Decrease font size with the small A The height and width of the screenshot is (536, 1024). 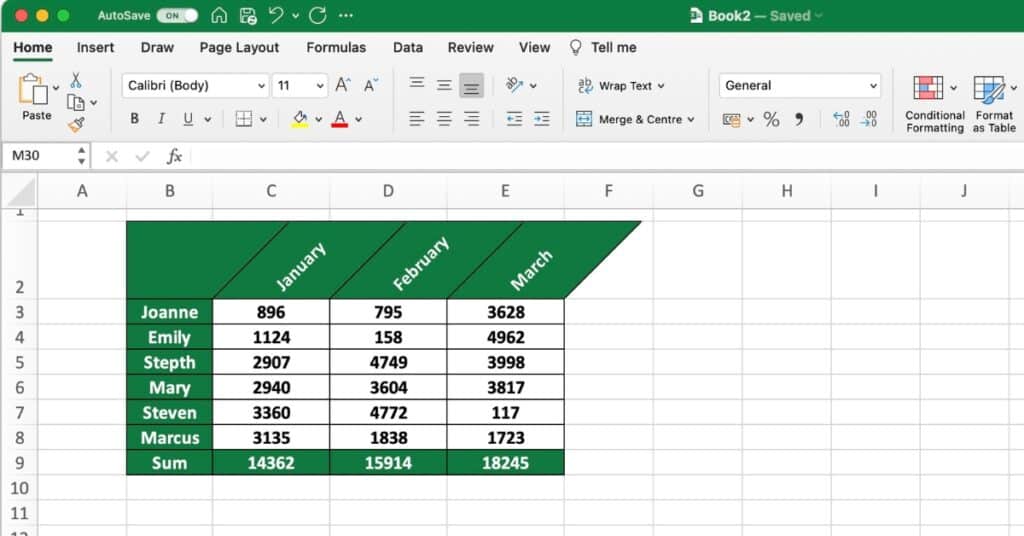370,86
